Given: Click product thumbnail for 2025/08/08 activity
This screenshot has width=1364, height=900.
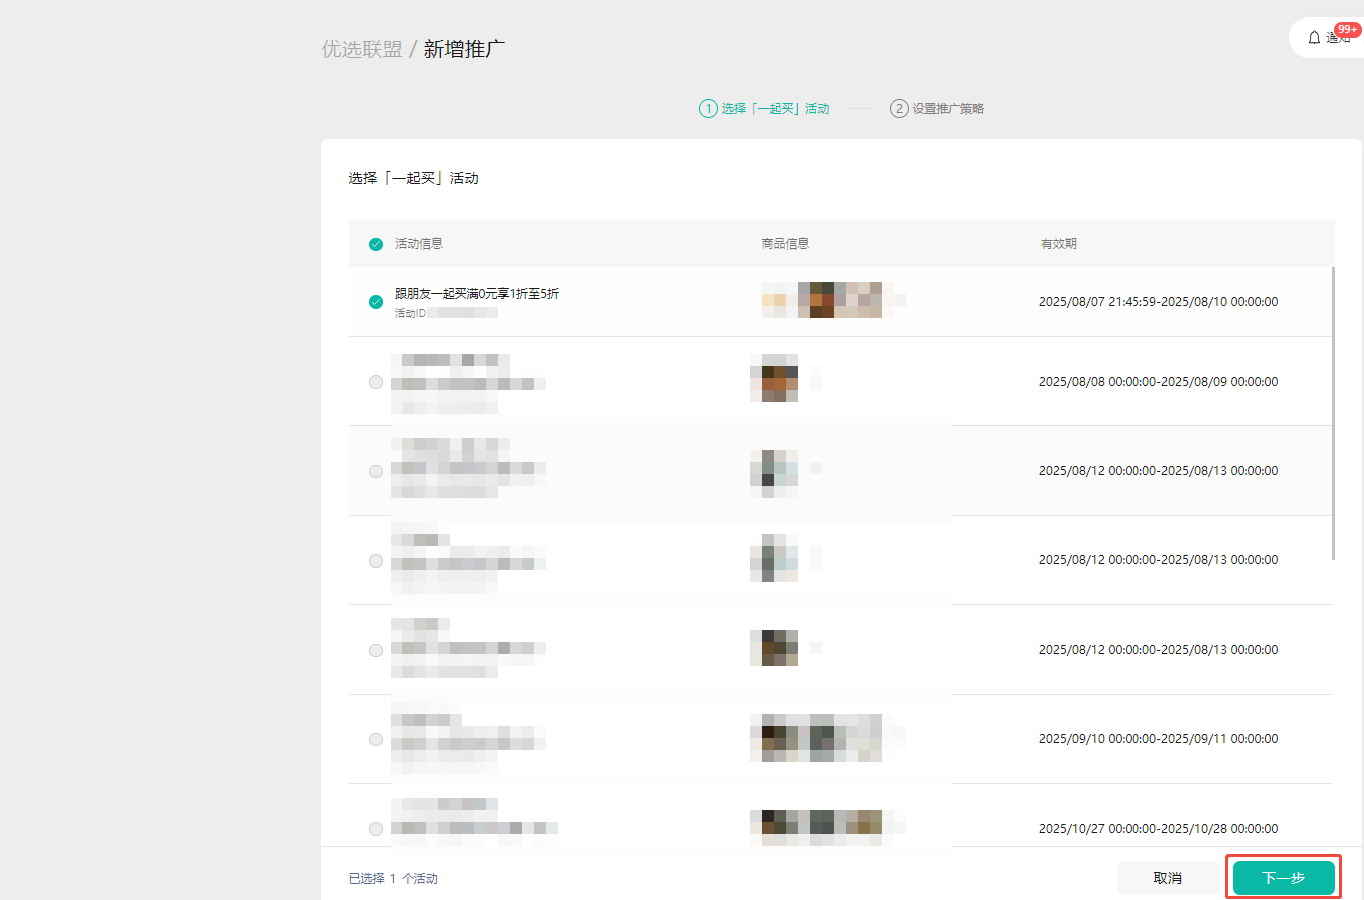Looking at the screenshot, I should point(774,378).
